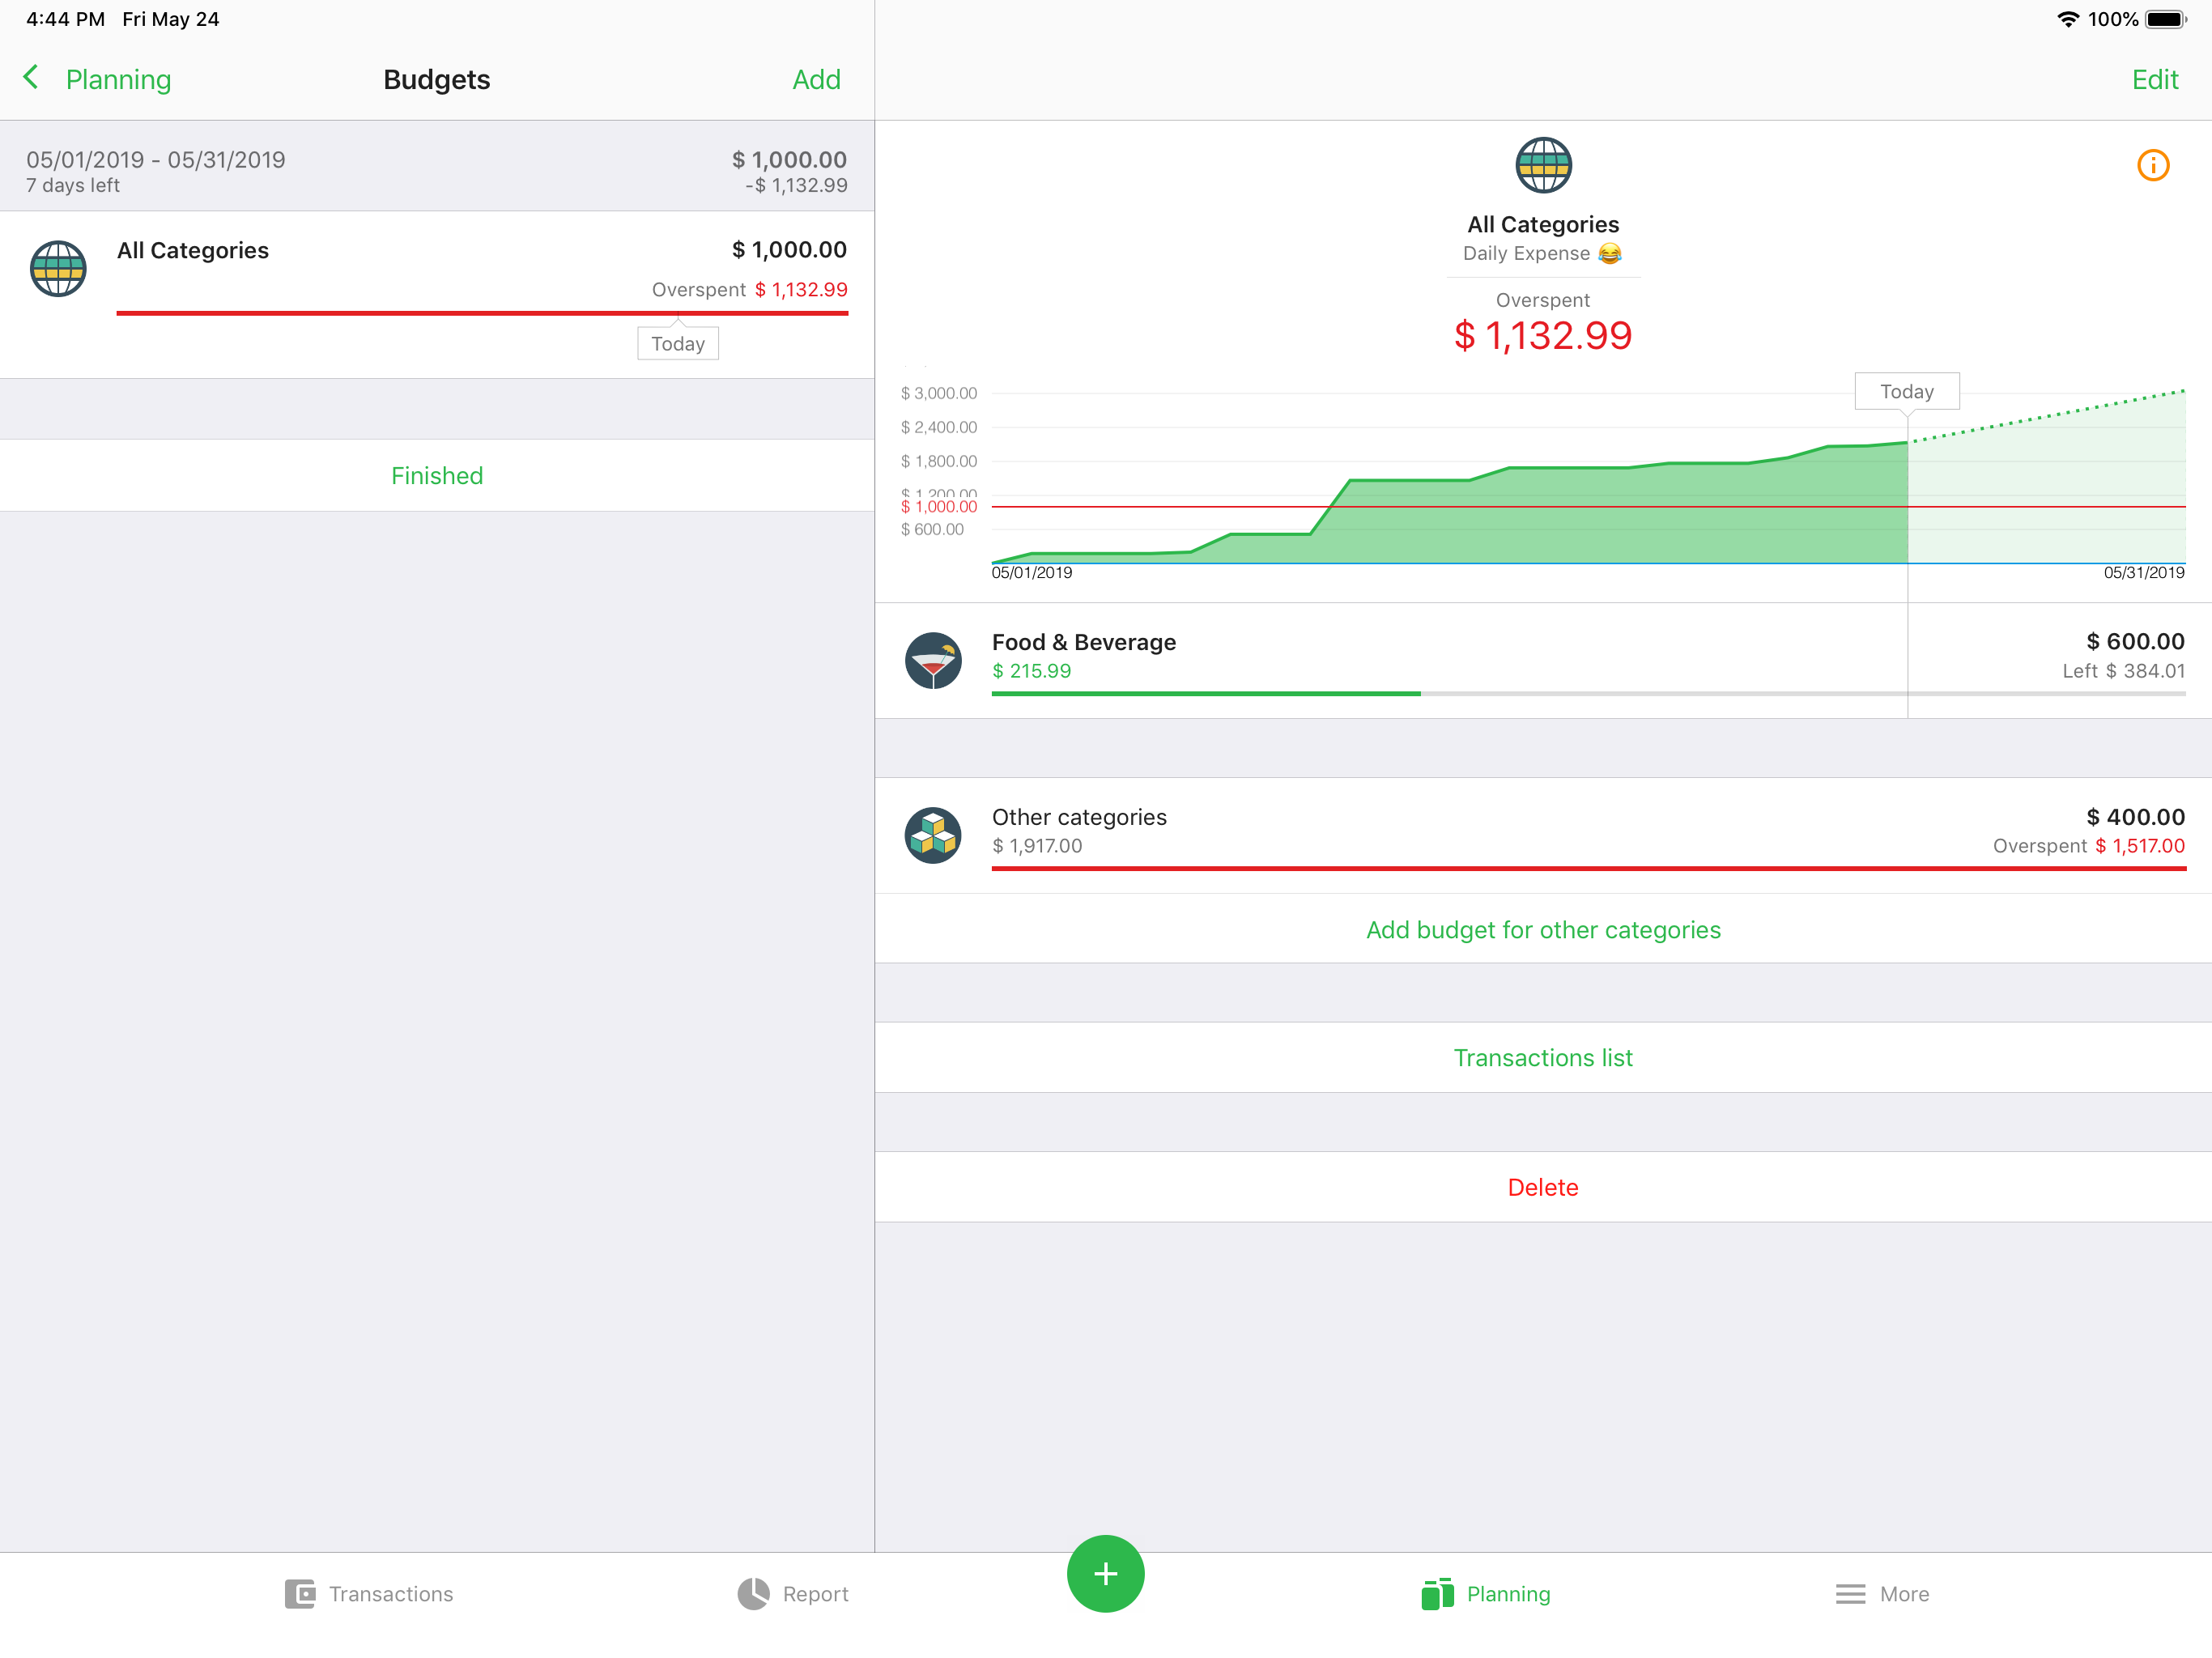Tap the large $ 1,132.99 overspent amount
This screenshot has height=1658, width=2212.
click(x=1543, y=335)
